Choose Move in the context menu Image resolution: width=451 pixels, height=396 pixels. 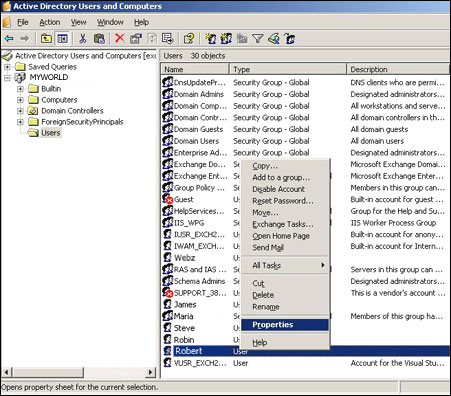tap(285, 212)
